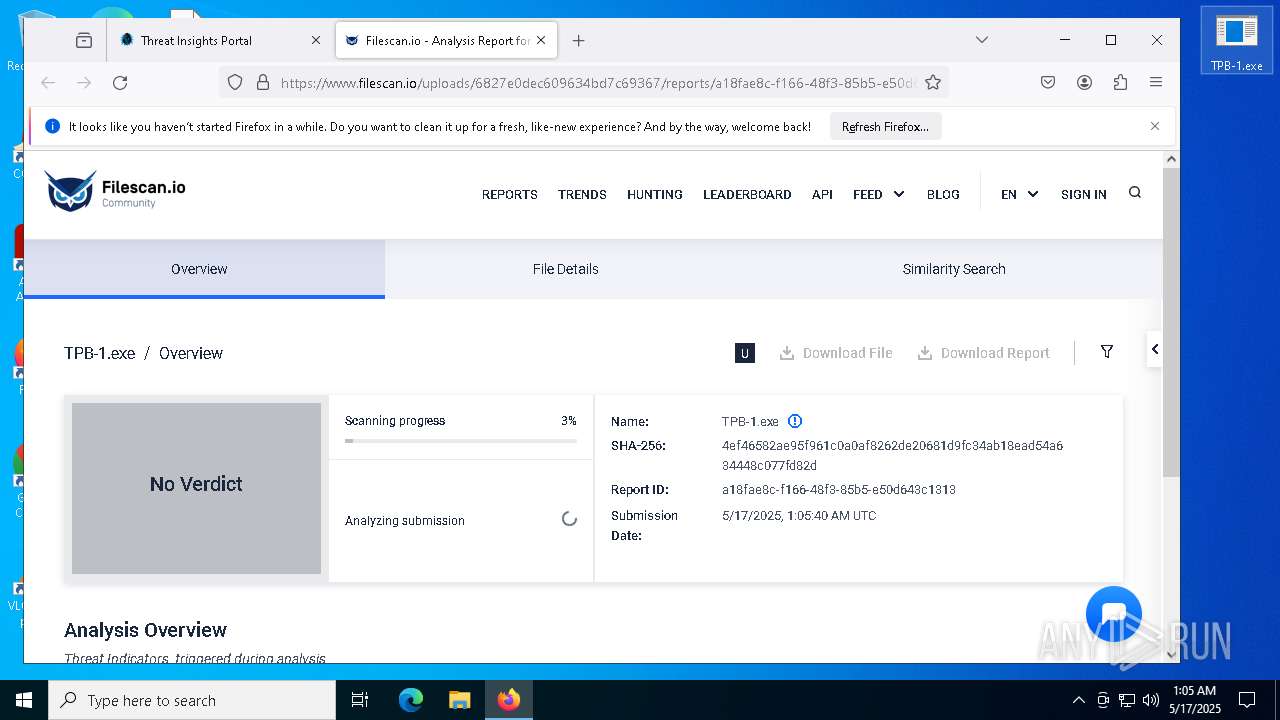Open a new browser tab

click(578, 40)
